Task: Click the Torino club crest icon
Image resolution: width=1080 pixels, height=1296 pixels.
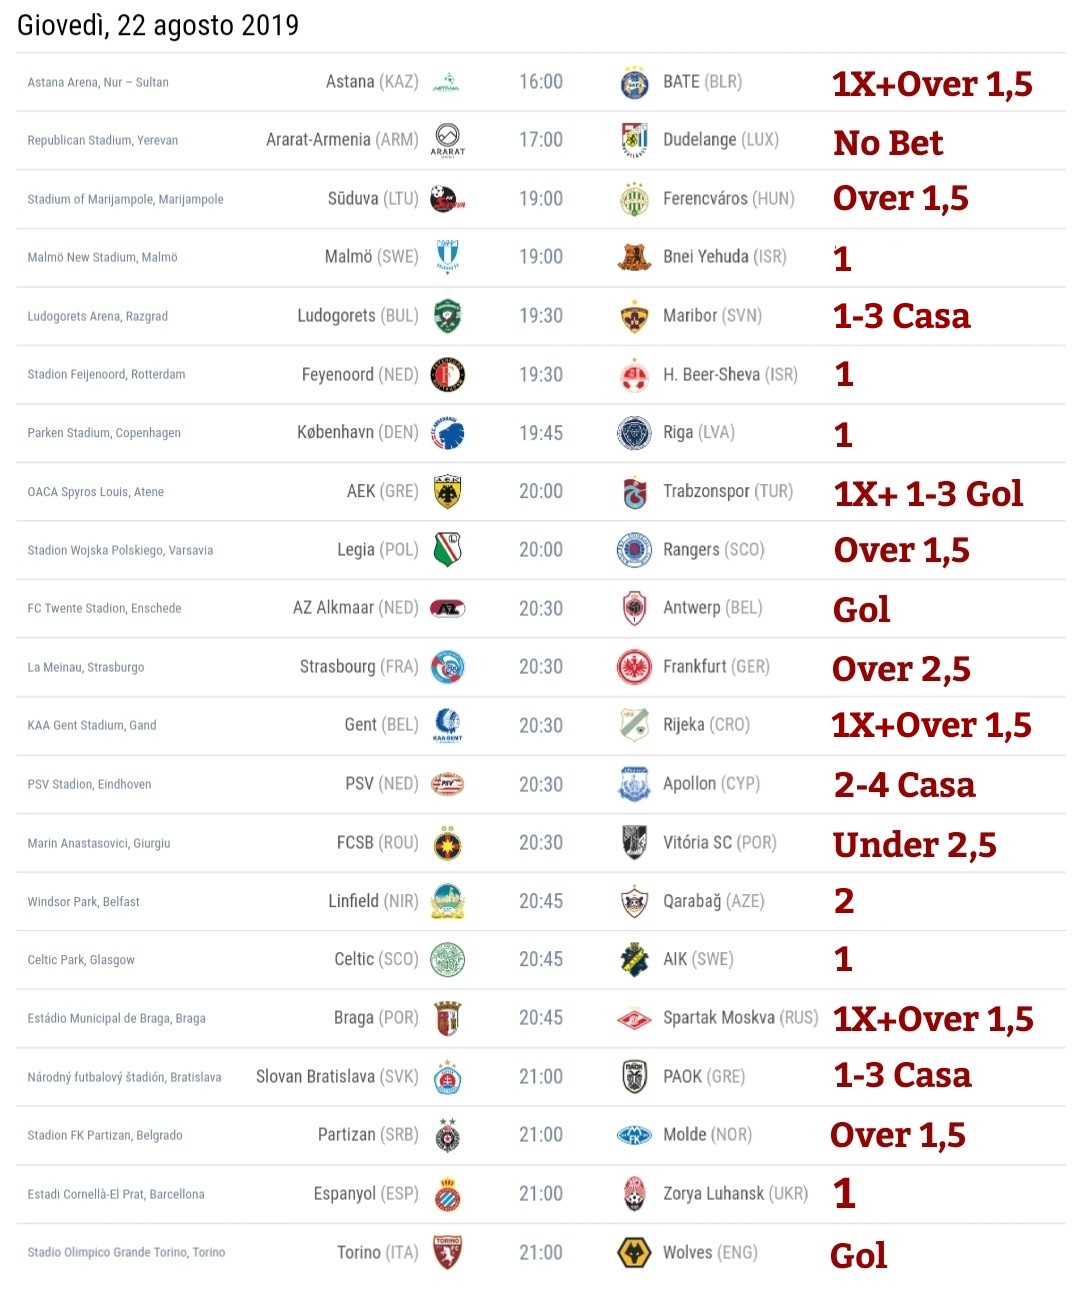Action: (447, 1253)
